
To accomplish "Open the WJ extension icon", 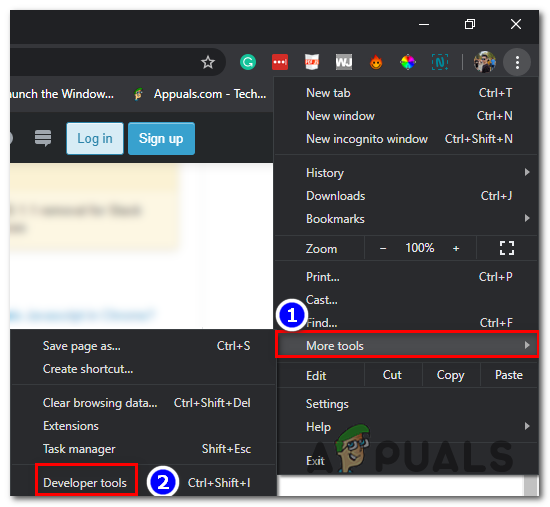I will [344, 62].
